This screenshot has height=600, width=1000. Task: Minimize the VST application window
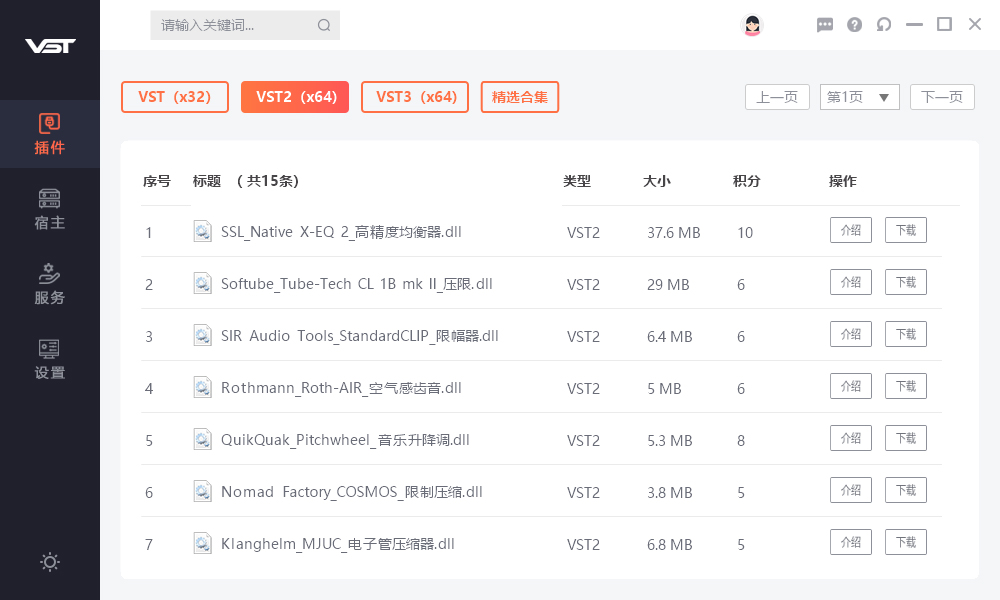coord(915,25)
